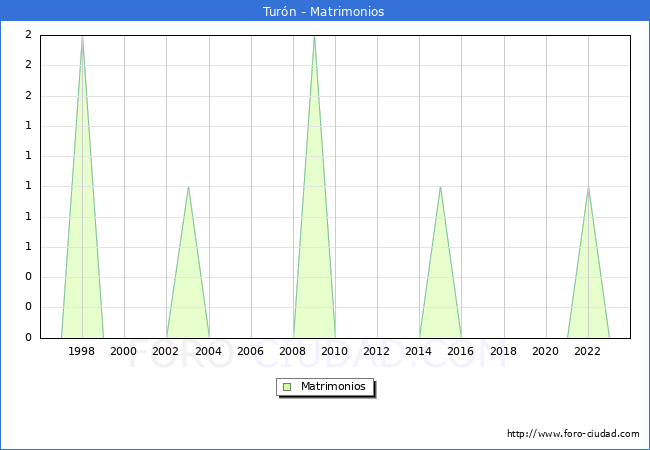Click the green Matrimonios legend swatch
Image resolution: width=650 pixels, height=450 pixels.
[287, 387]
